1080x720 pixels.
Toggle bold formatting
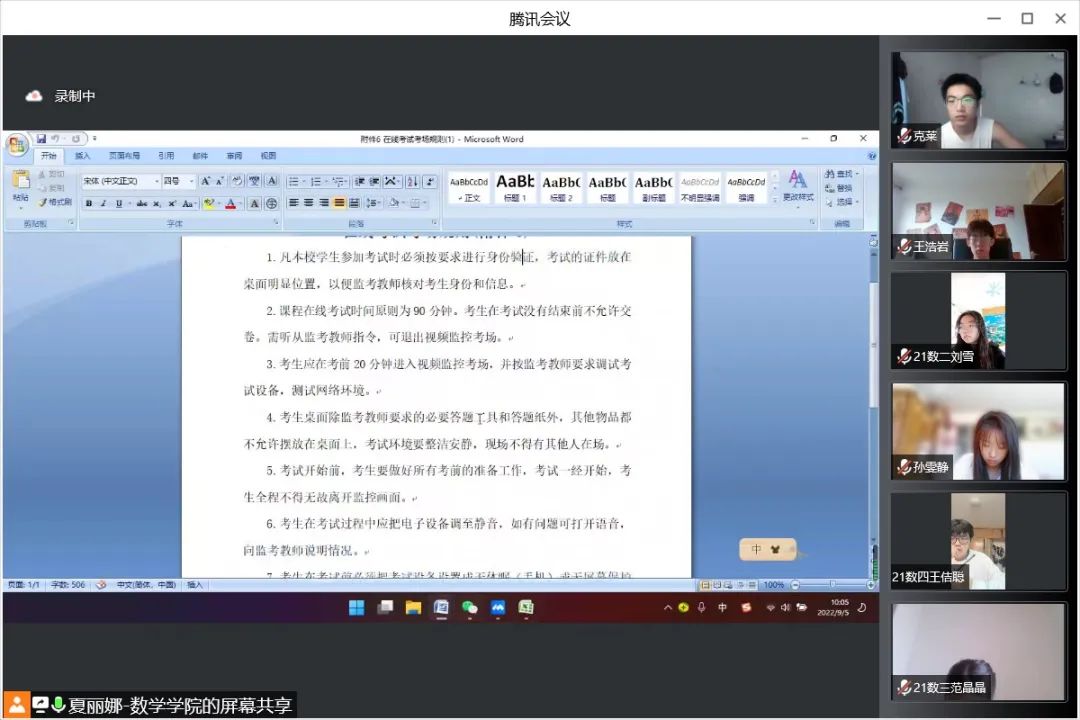point(88,203)
